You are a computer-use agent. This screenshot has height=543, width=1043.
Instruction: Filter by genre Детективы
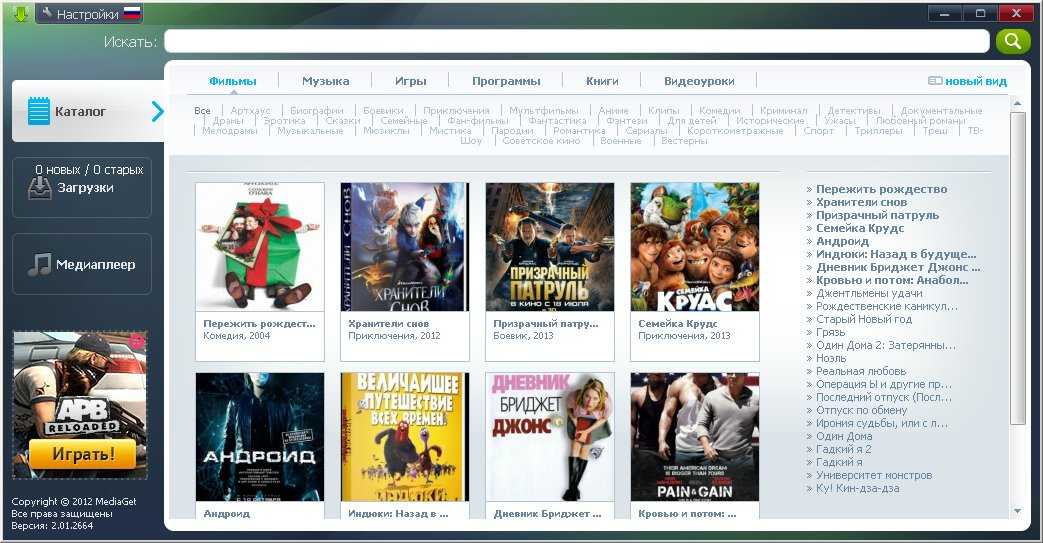point(853,110)
